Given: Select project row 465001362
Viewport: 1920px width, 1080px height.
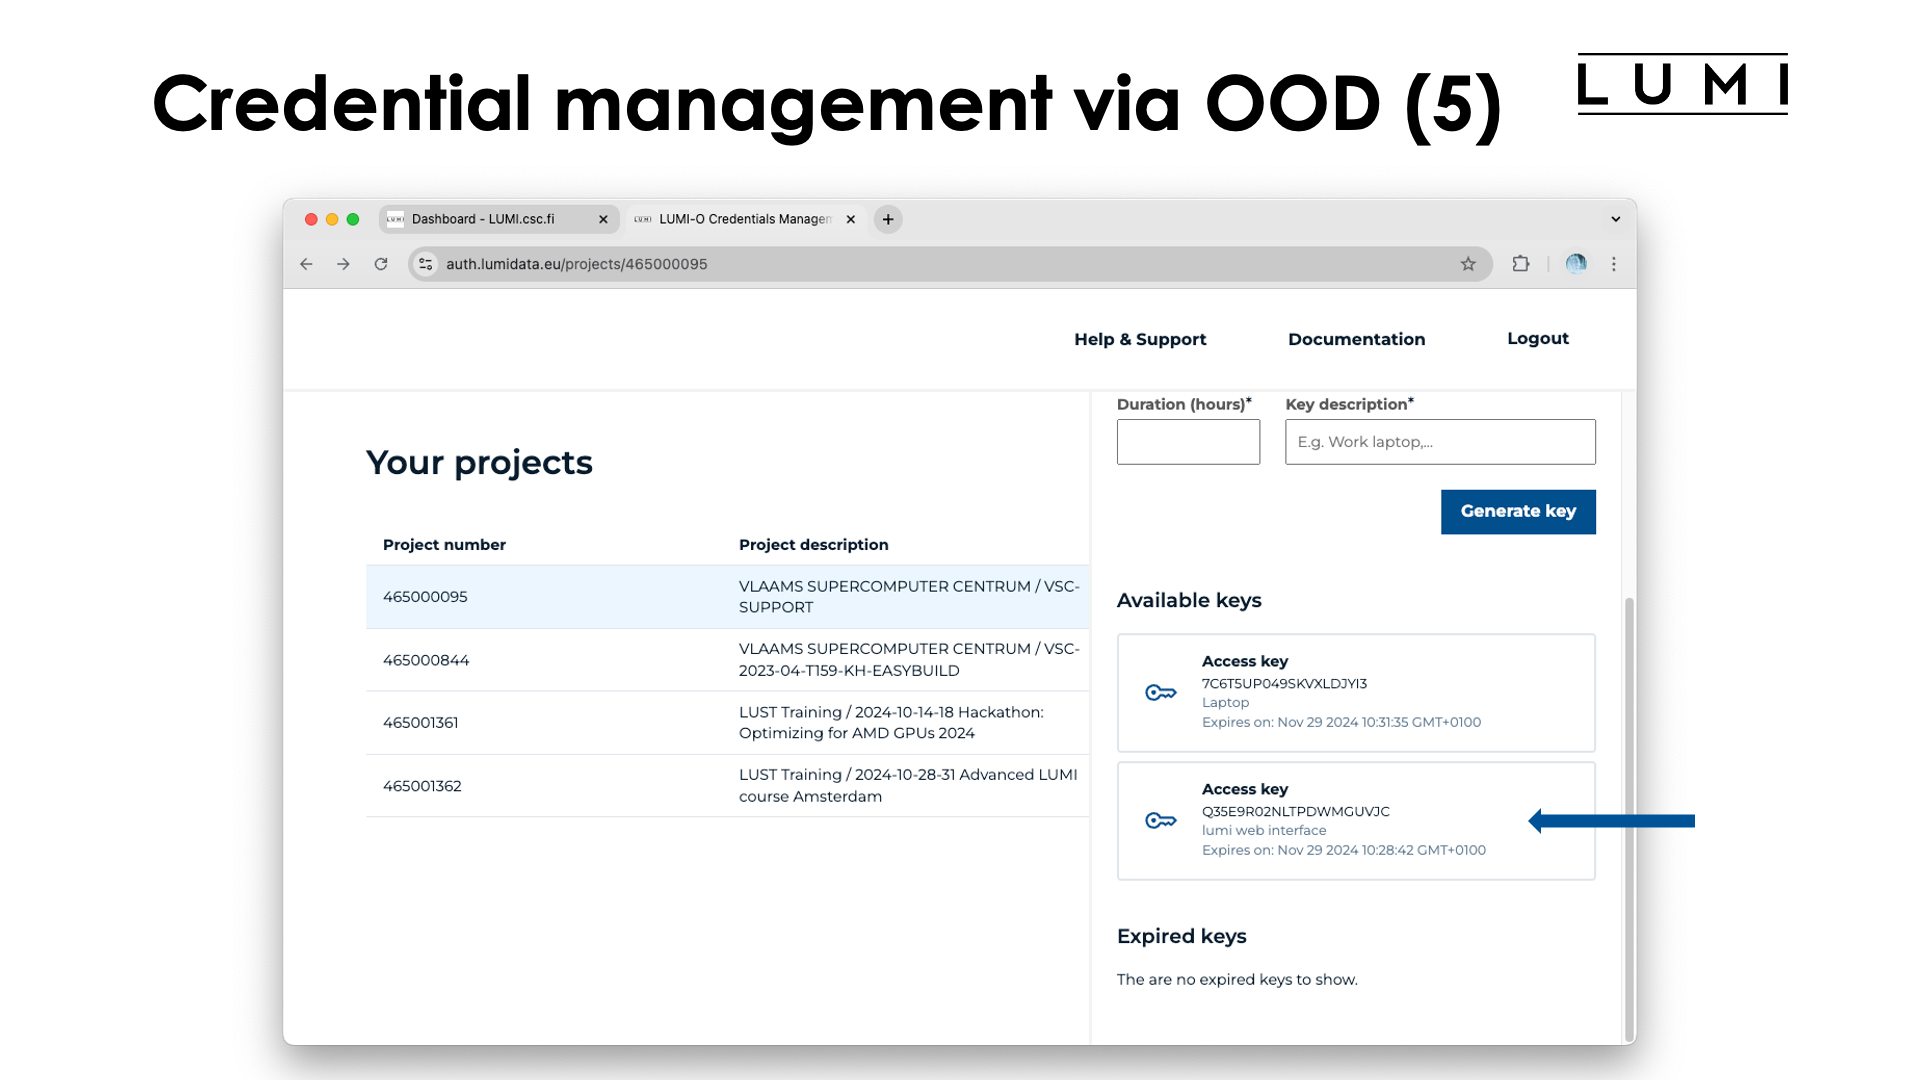Looking at the screenshot, I should pos(728,786).
